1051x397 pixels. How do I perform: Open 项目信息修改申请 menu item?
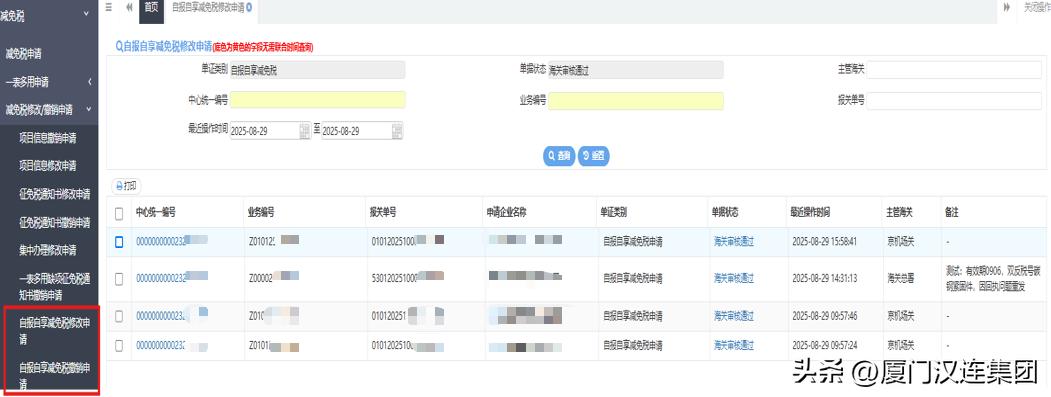(49, 166)
